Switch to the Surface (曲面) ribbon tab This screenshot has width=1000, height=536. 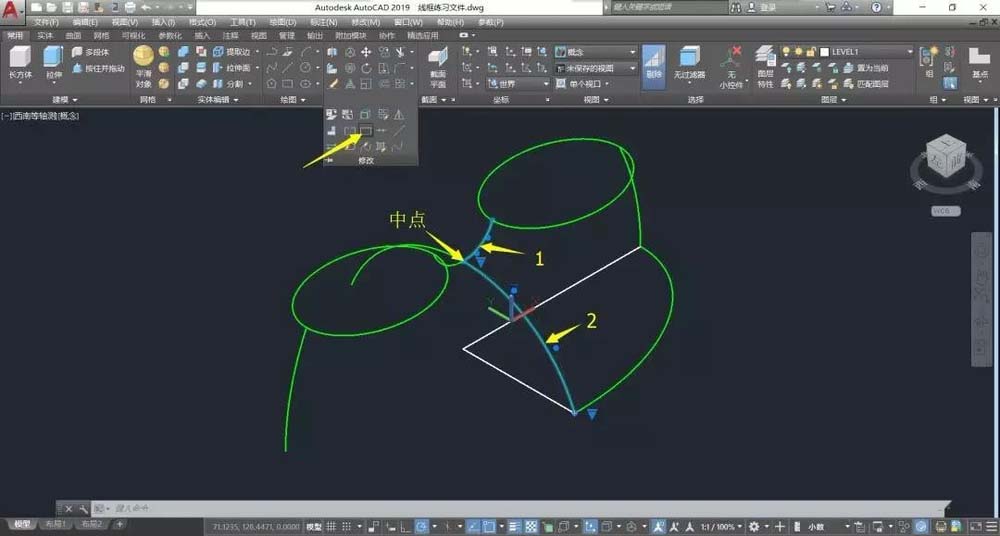[x=73, y=36]
